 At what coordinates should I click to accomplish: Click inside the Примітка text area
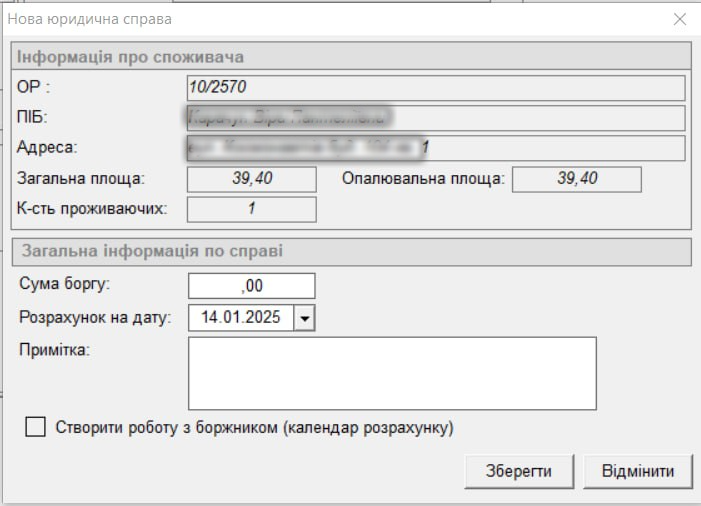pos(392,373)
